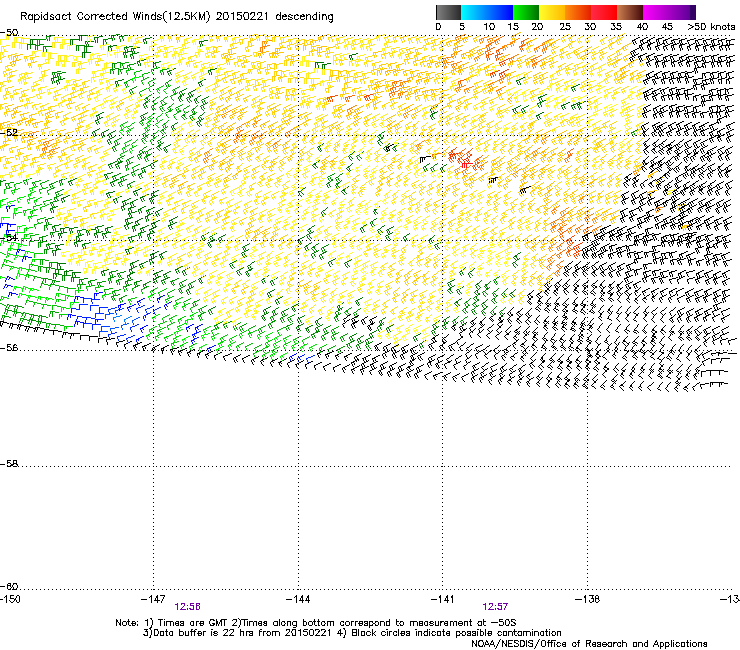Click the '-138' longitude axis label

(588, 599)
